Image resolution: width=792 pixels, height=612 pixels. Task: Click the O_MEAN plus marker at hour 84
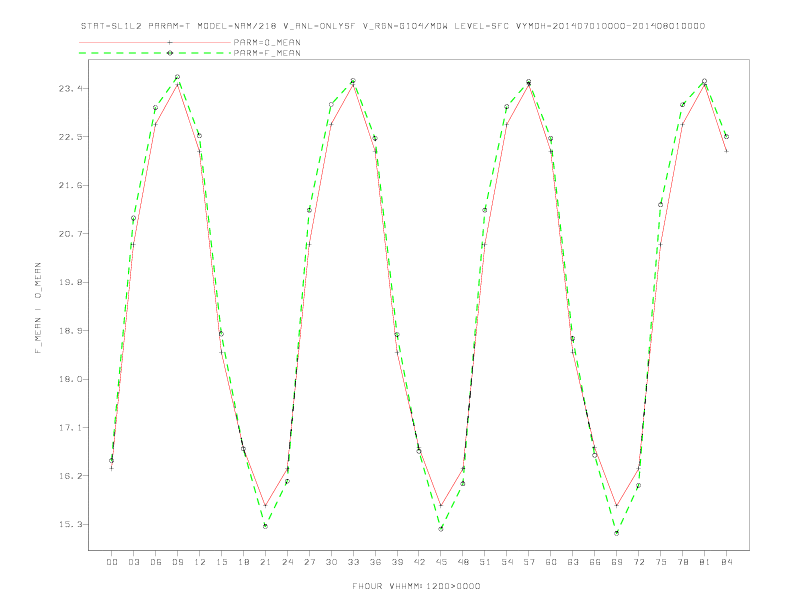pyautogui.click(x=726, y=151)
